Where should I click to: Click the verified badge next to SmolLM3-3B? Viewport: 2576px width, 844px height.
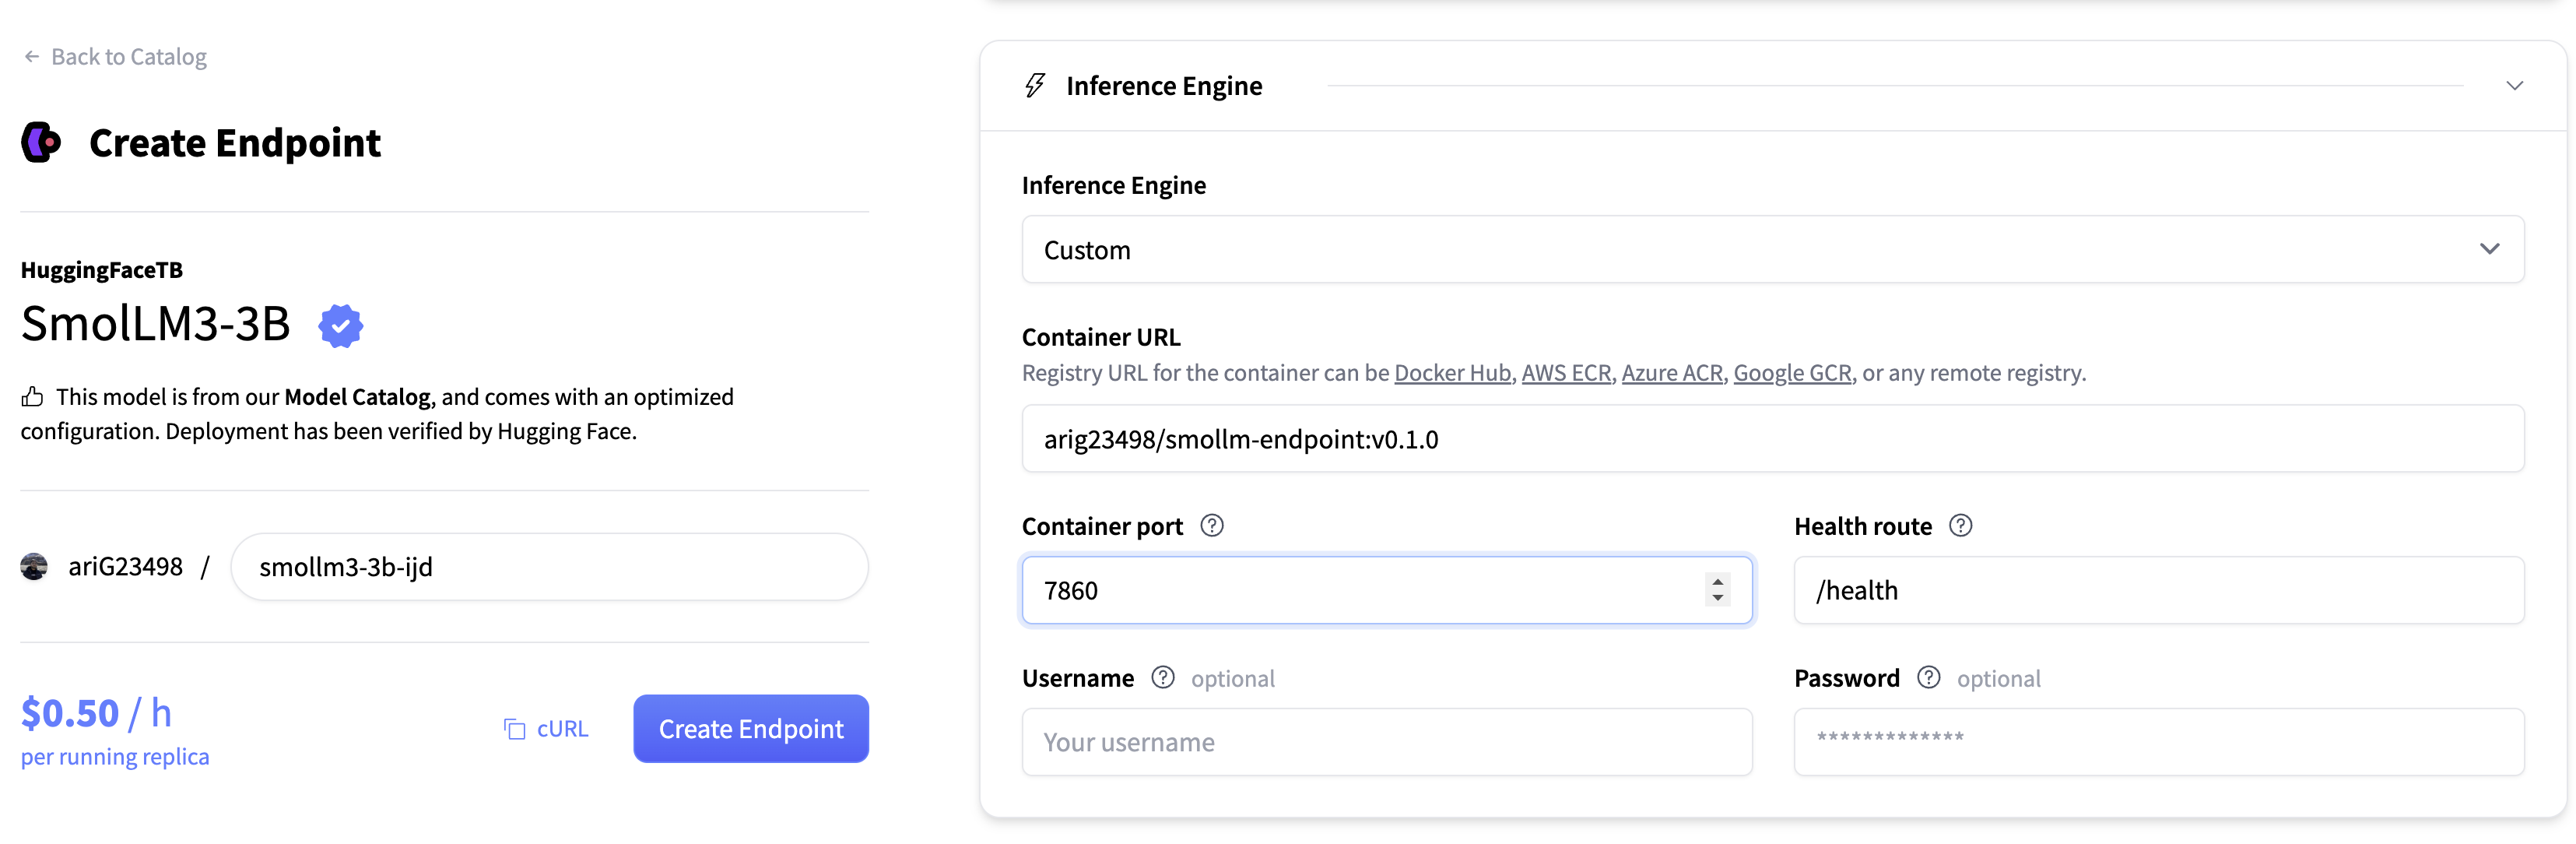click(x=340, y=326)
